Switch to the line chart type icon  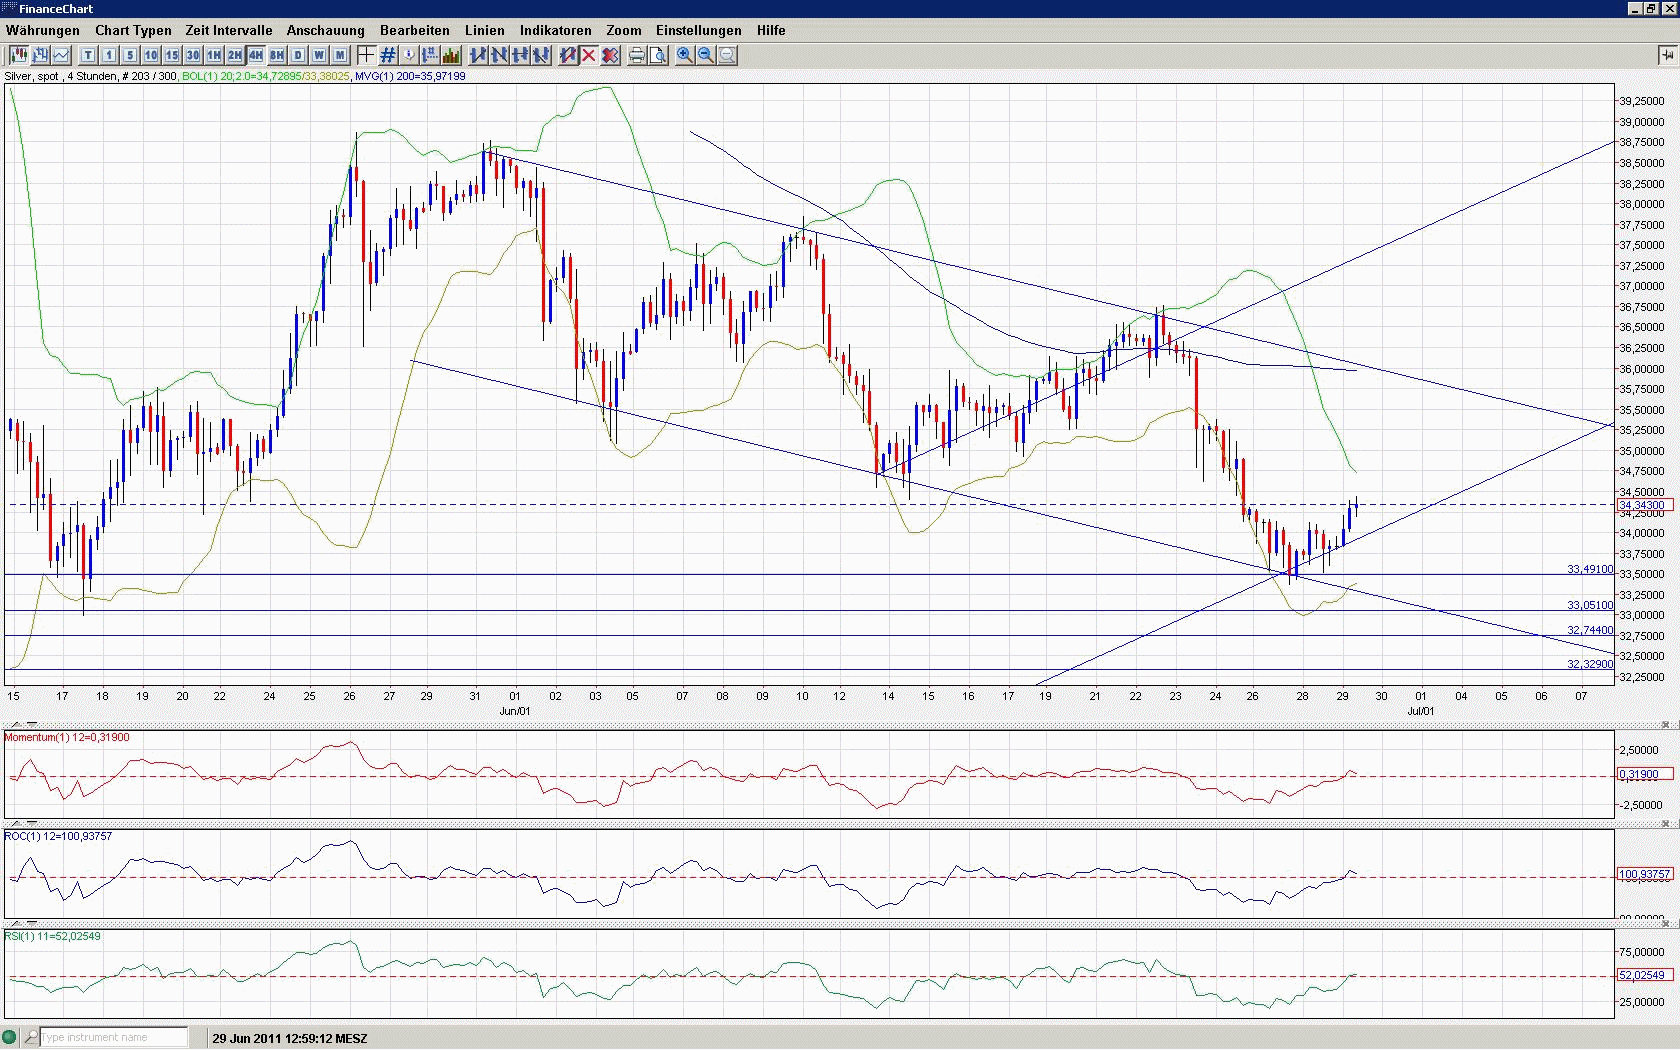pos(61,55)
